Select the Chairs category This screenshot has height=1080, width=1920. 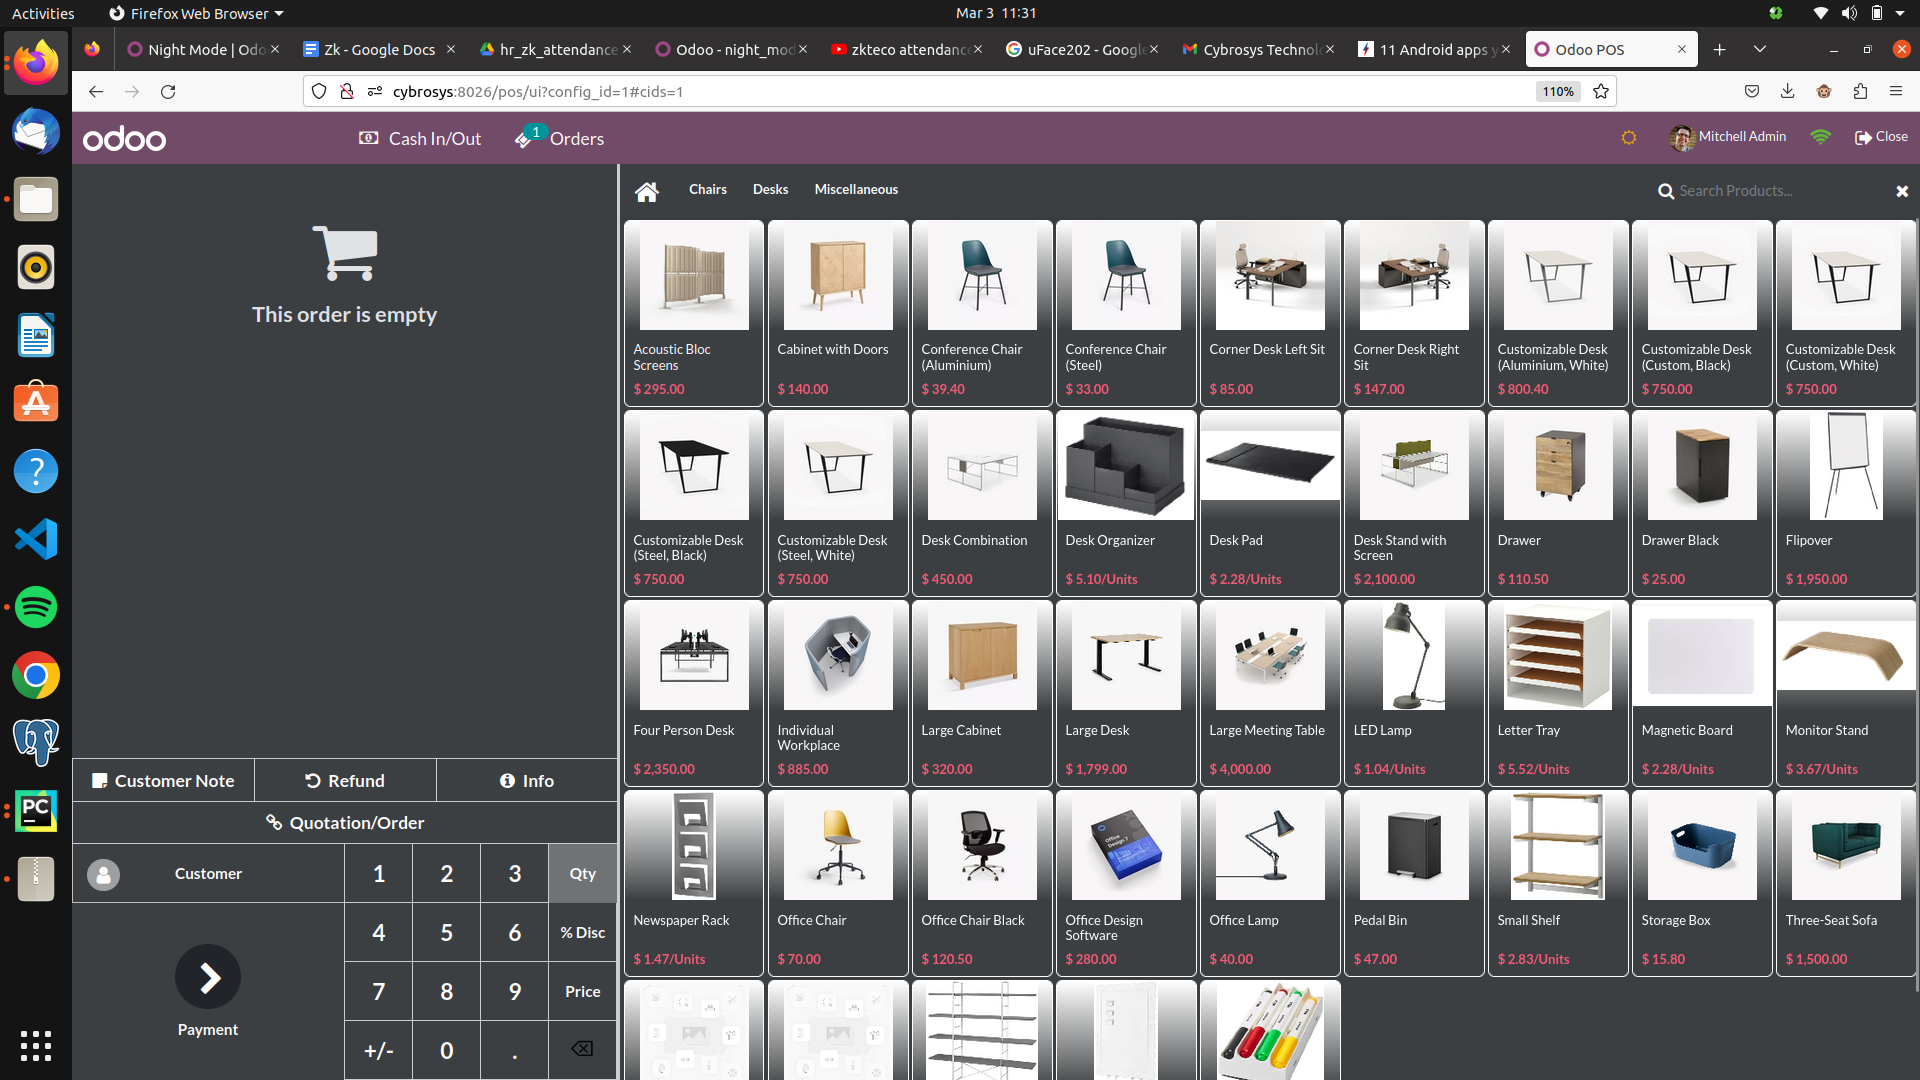(707, 190)
